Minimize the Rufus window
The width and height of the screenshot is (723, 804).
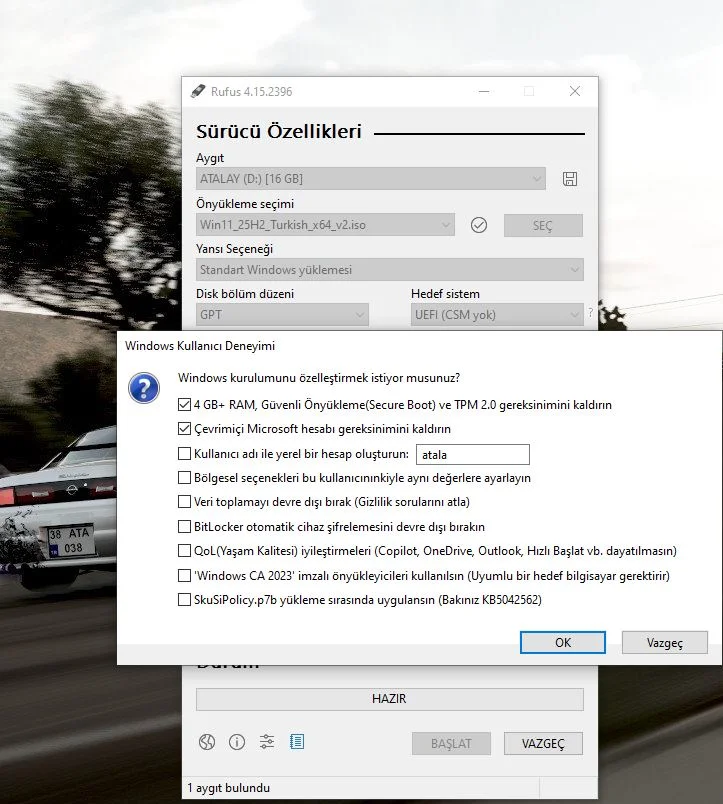point(484,91)
